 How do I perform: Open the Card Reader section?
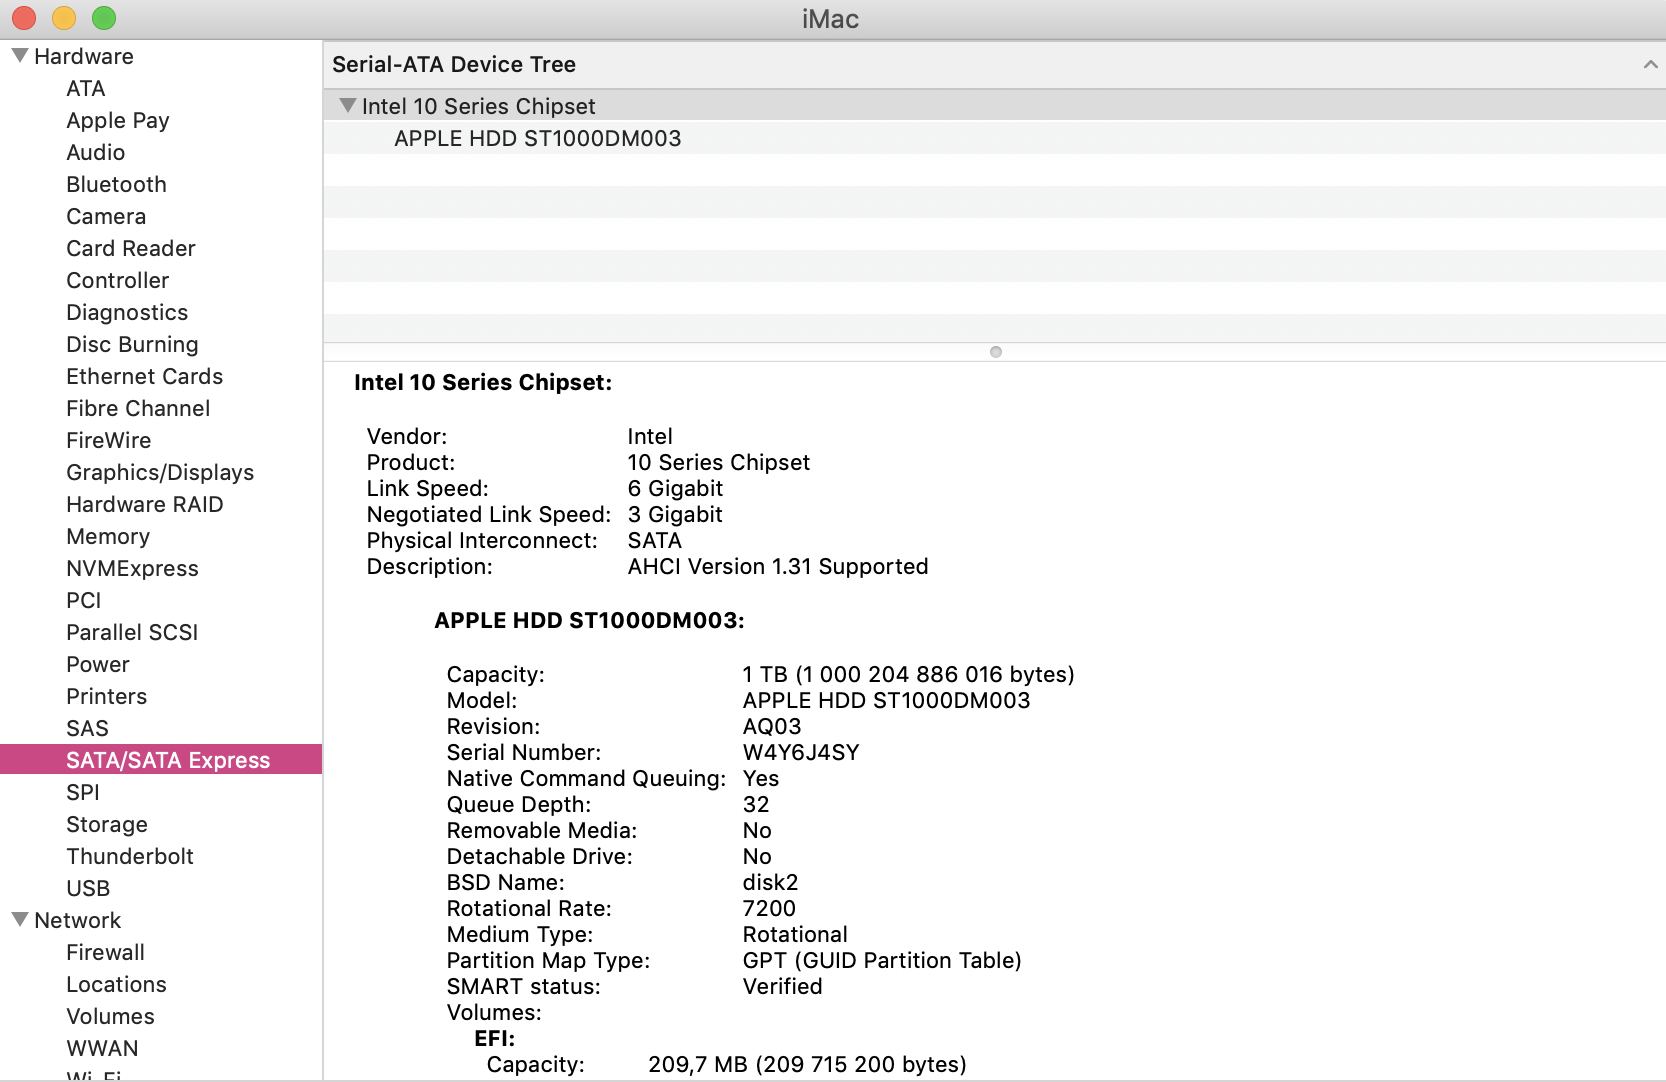(x=131, y=248)
